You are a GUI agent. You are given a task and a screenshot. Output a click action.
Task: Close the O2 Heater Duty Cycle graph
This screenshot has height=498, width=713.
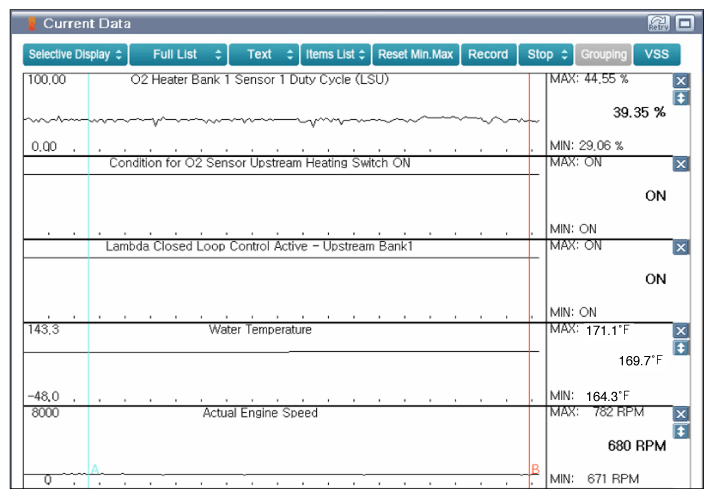click(681, 81)
